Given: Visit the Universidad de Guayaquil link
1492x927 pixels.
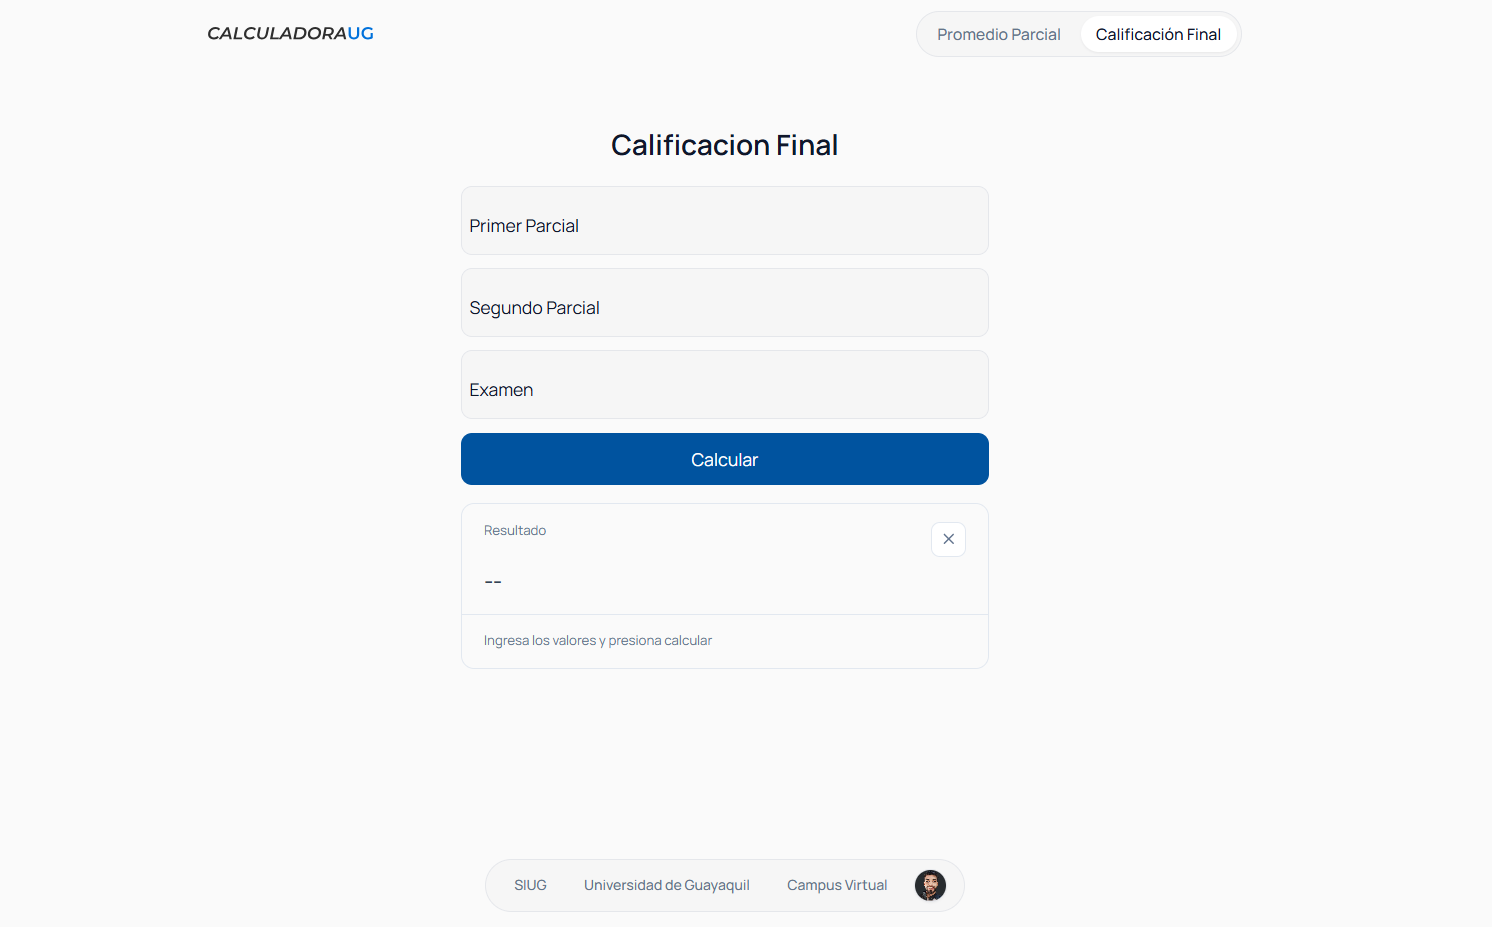Looking at the screenshot, I should coord(666,885).
